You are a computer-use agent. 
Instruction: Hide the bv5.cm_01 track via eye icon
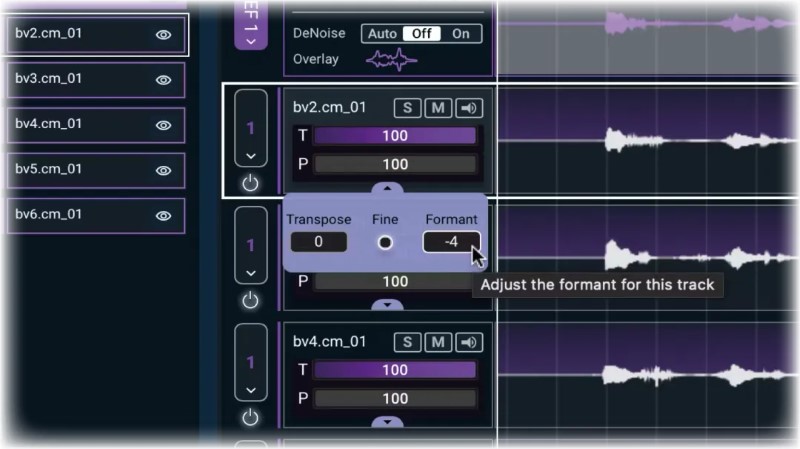(163, 170)
